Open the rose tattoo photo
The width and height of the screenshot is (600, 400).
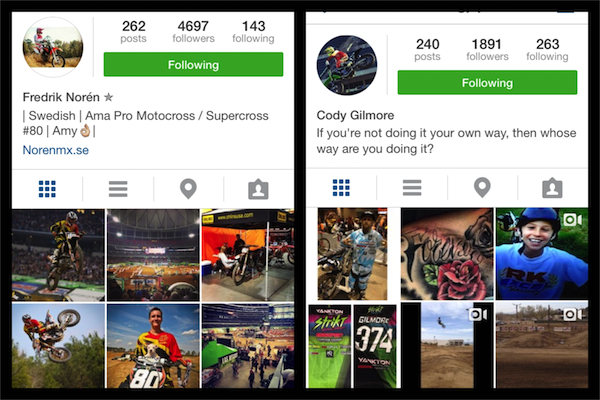point(447,254)
